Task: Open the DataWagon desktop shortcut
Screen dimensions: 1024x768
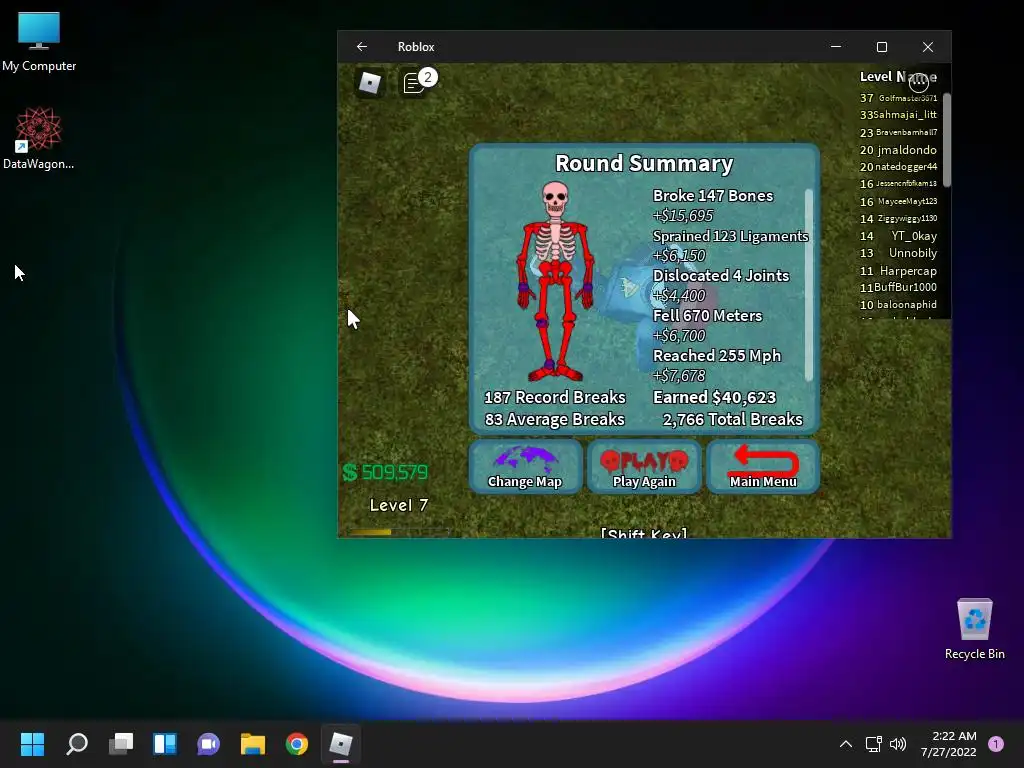Action: click(x=39, y=138)
